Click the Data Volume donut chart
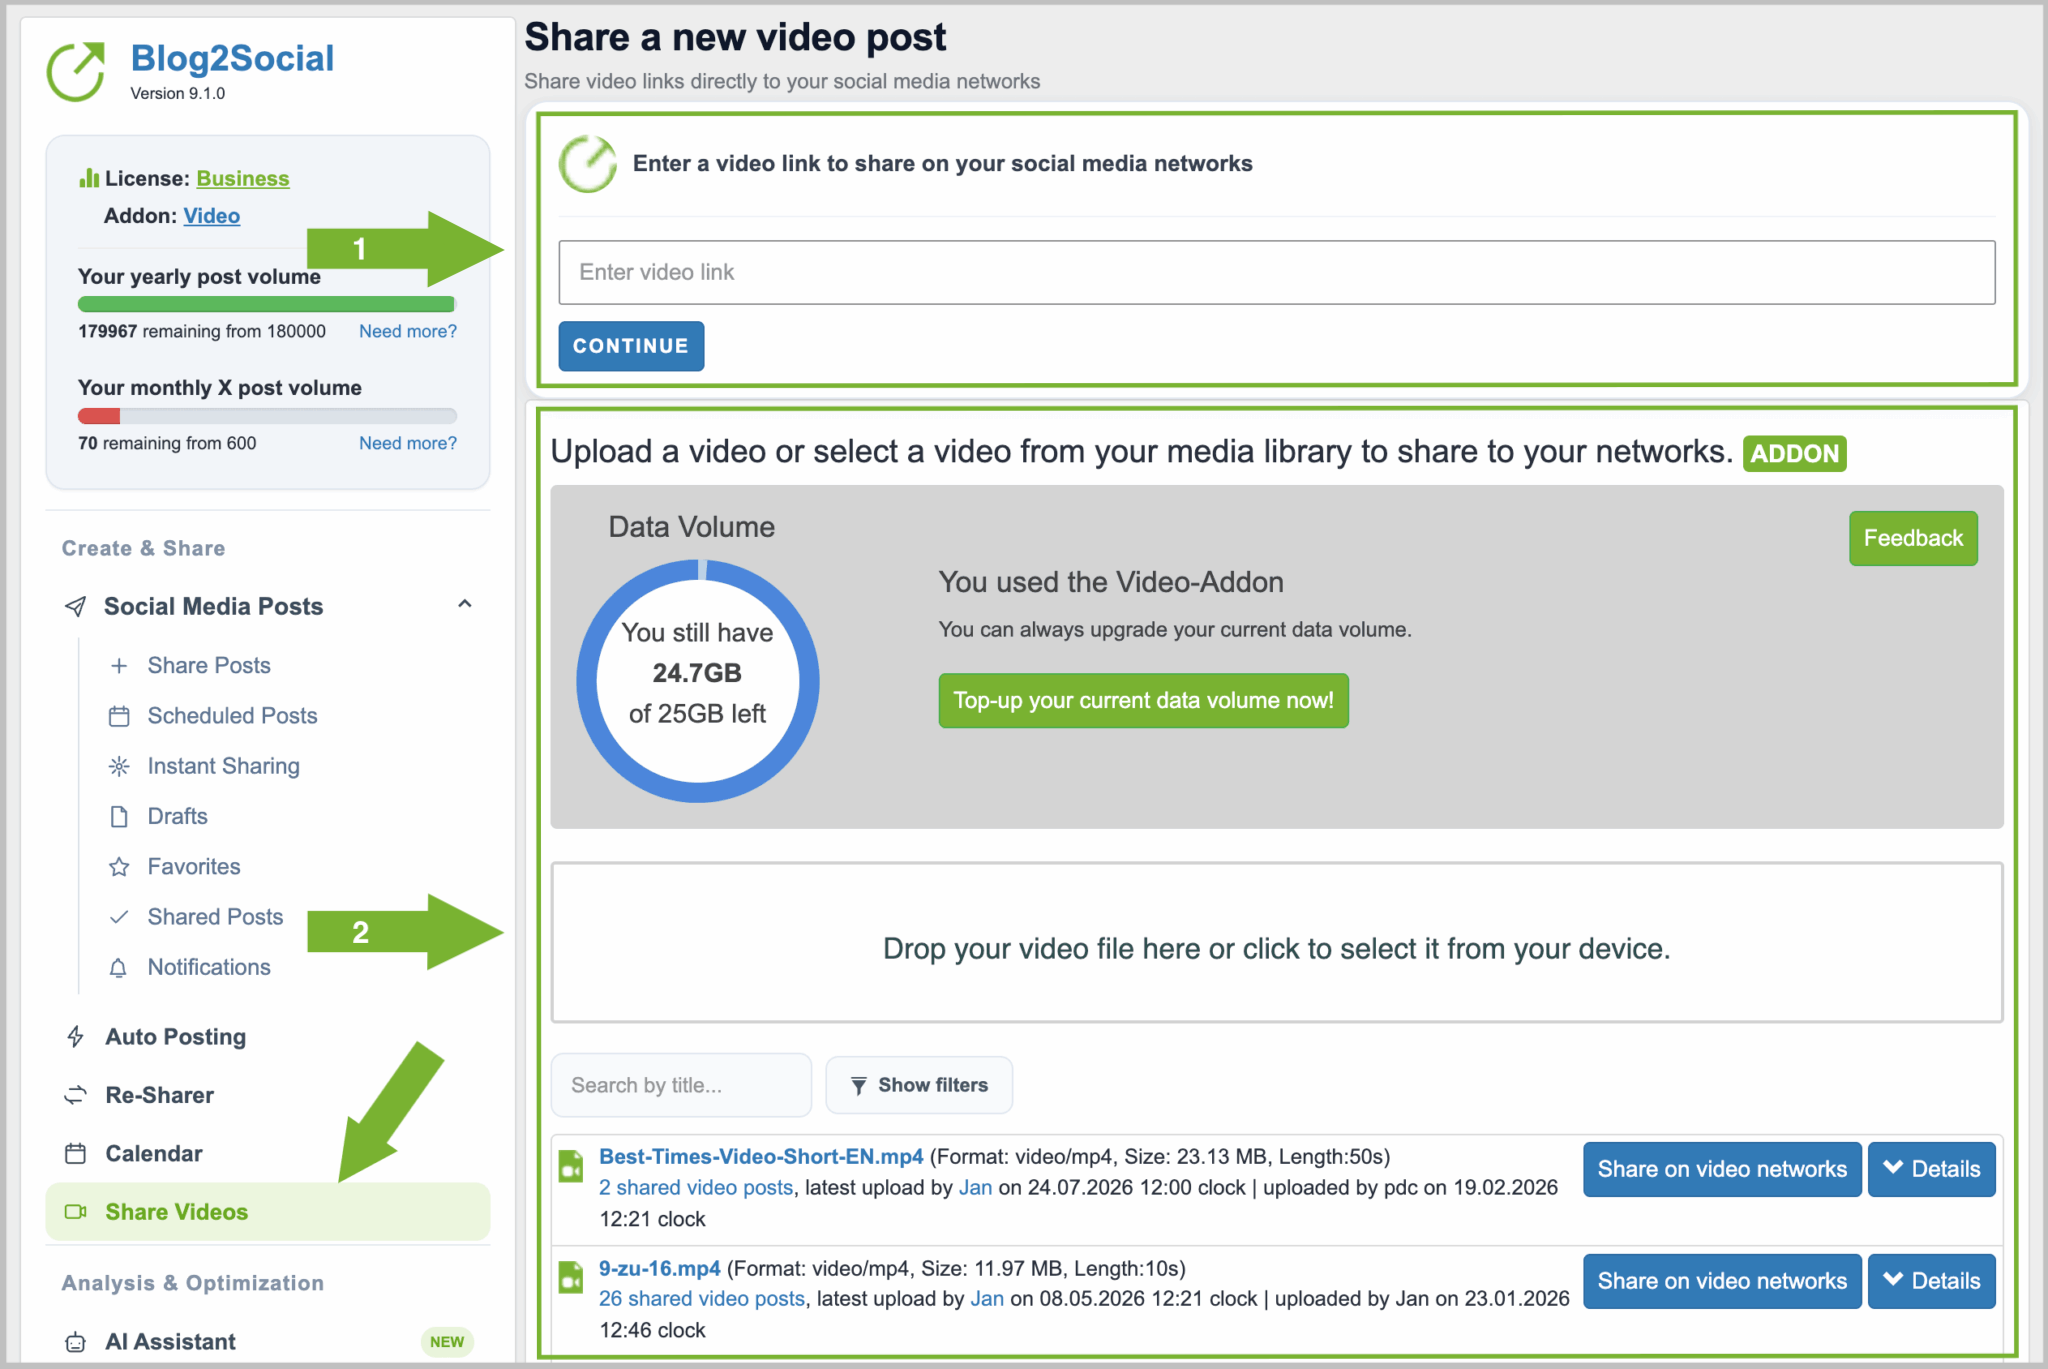The height and width of the screenshot is (1369, 2048). point(698,681)
